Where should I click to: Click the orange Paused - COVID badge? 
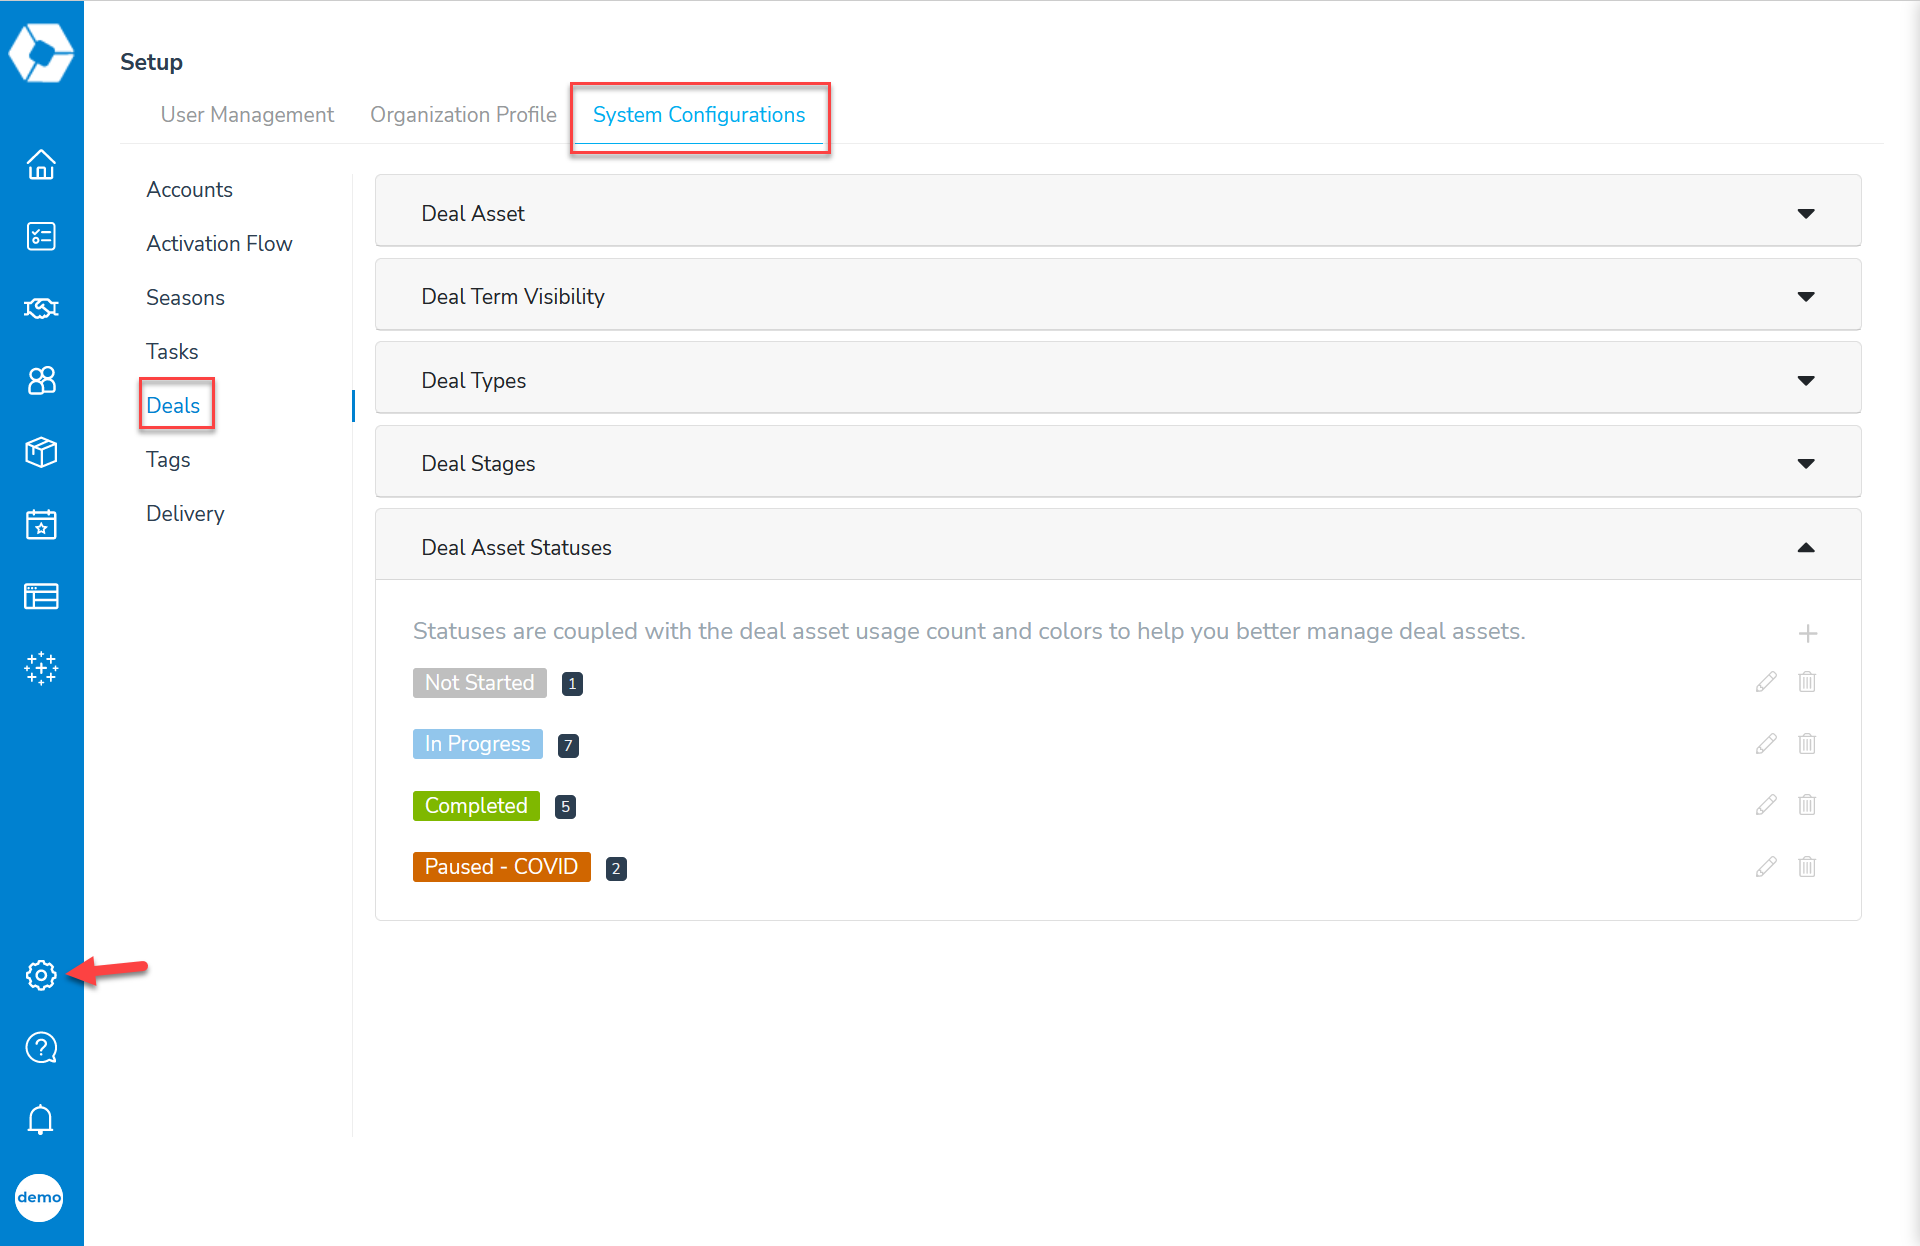pyautogui.click(x=502, y=867)
